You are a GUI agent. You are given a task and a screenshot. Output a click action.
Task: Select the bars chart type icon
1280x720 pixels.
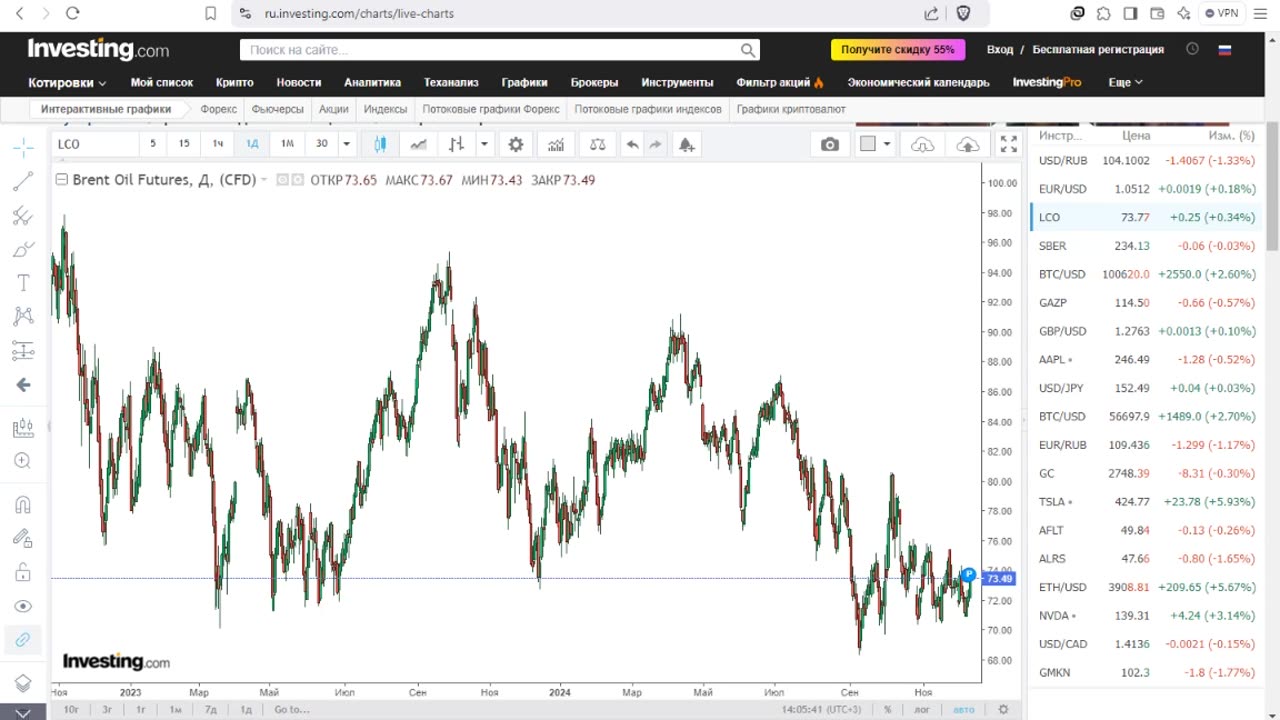456,144
